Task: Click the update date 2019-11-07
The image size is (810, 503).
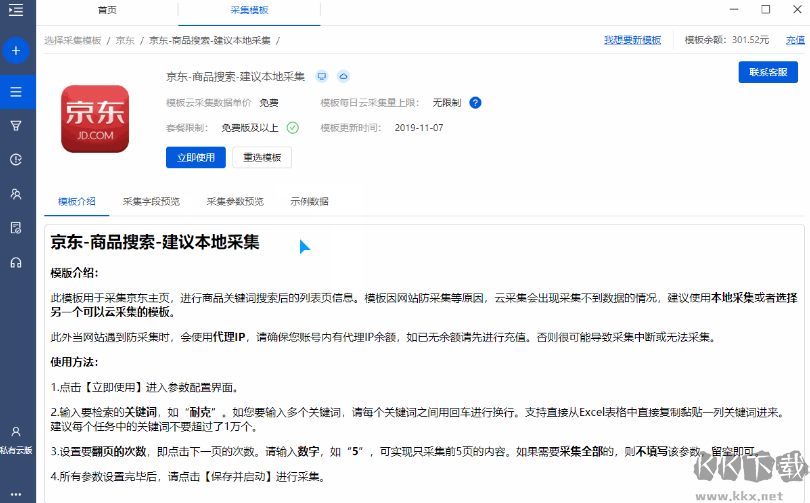Action: 419,128
